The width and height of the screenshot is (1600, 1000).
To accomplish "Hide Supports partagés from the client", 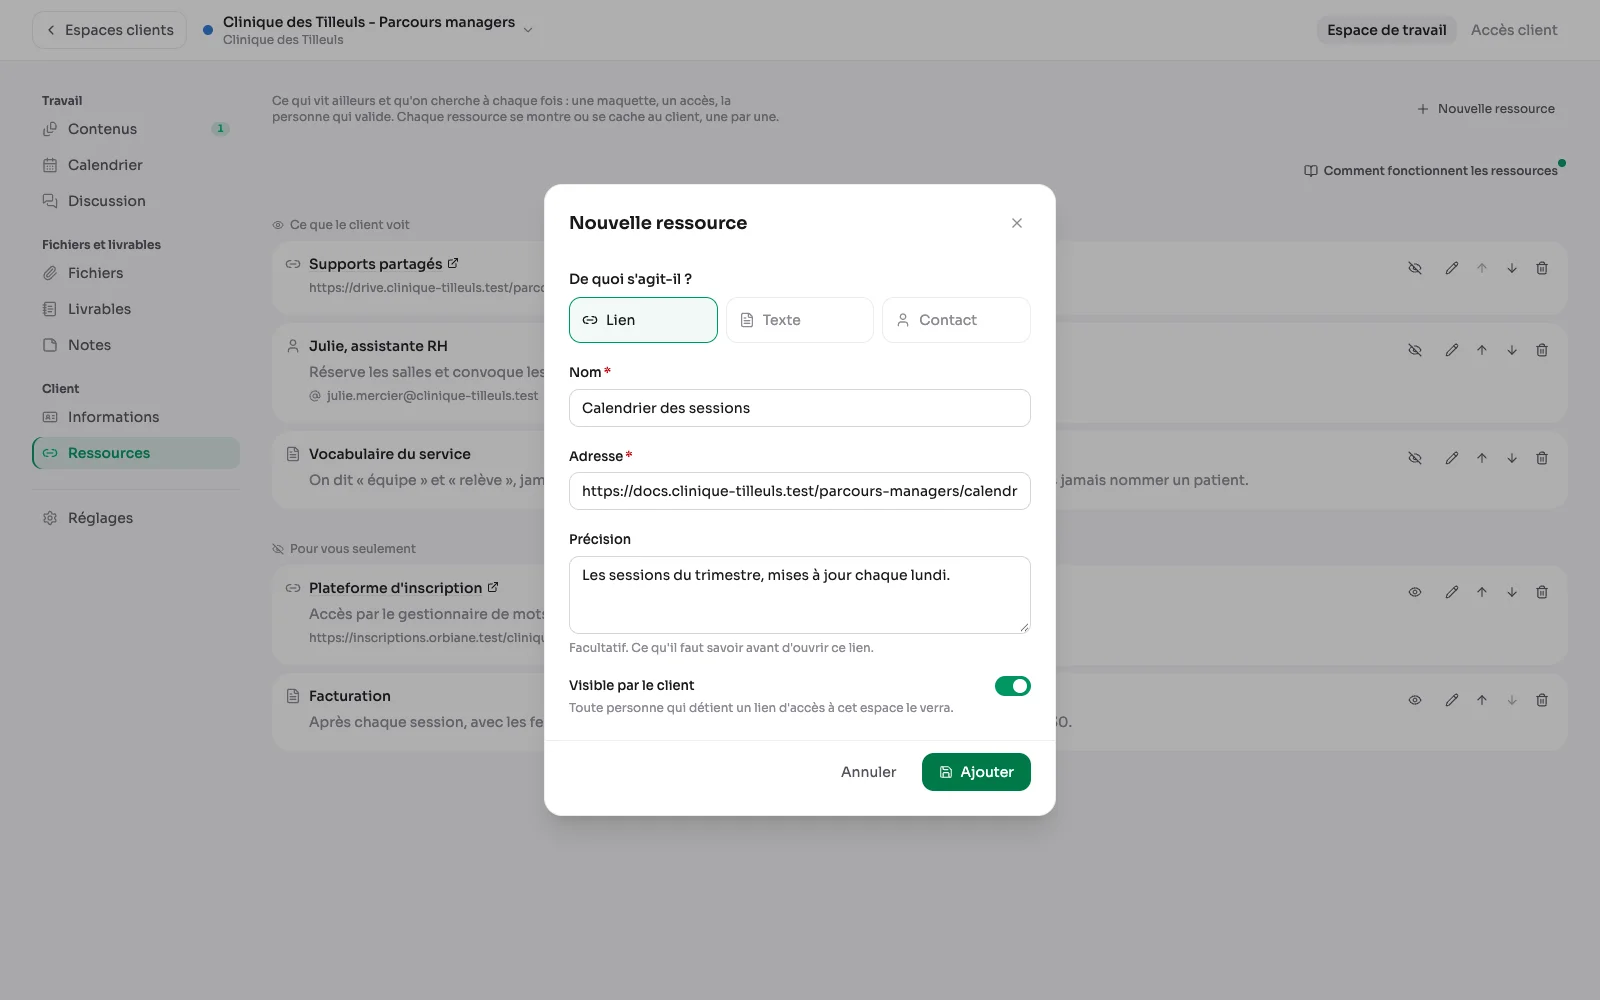I will [x=1415, y=268].
